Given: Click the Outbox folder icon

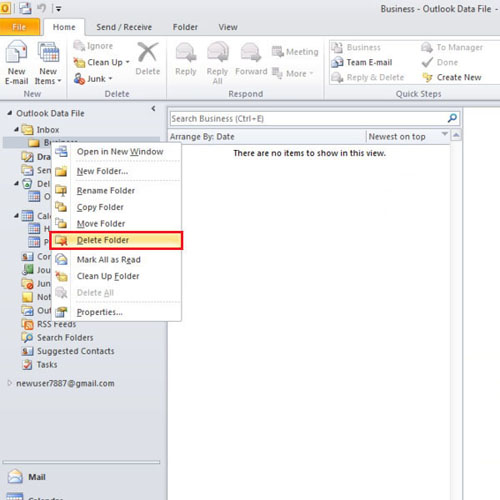Looking at the screenshot, I should click(x=27, y=310).
